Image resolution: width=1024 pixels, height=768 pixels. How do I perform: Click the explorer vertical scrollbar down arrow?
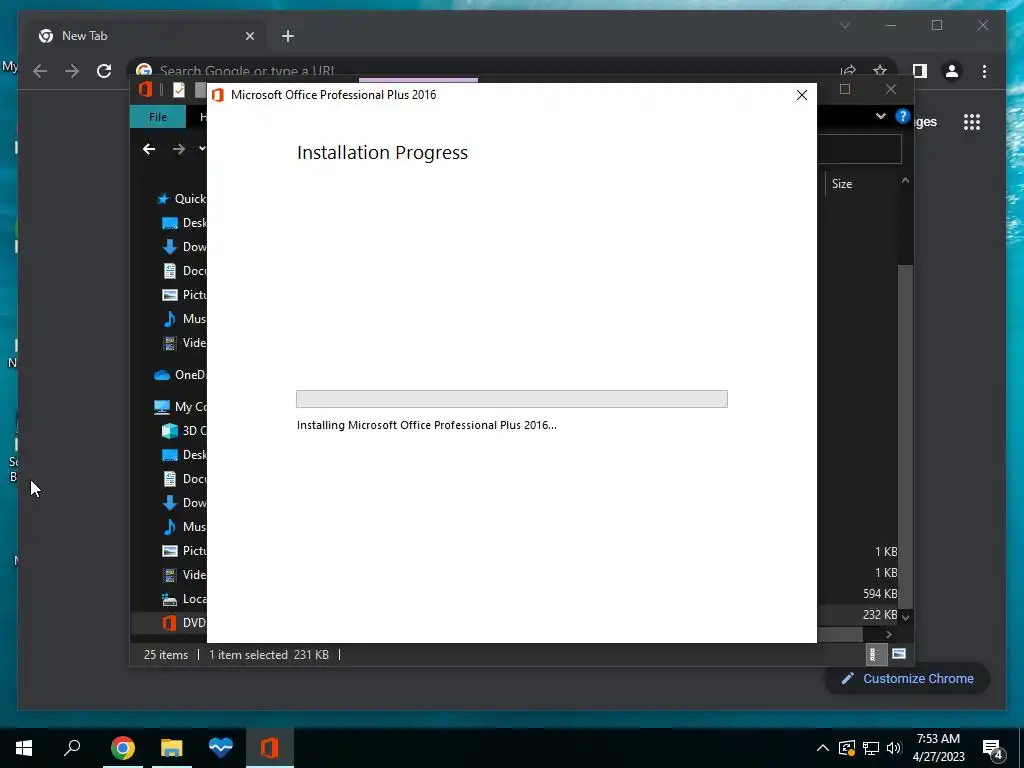pyautogui.click(x=906, y=617)
